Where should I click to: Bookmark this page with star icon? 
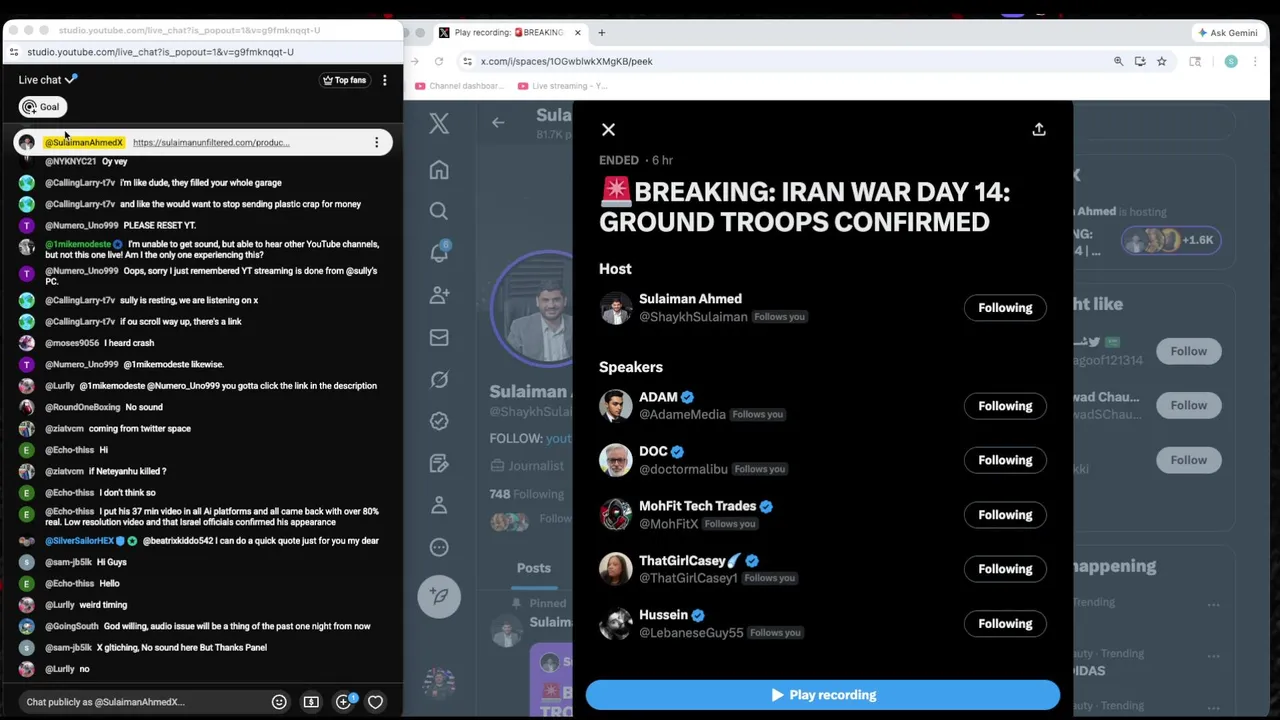pos(1161,61)
